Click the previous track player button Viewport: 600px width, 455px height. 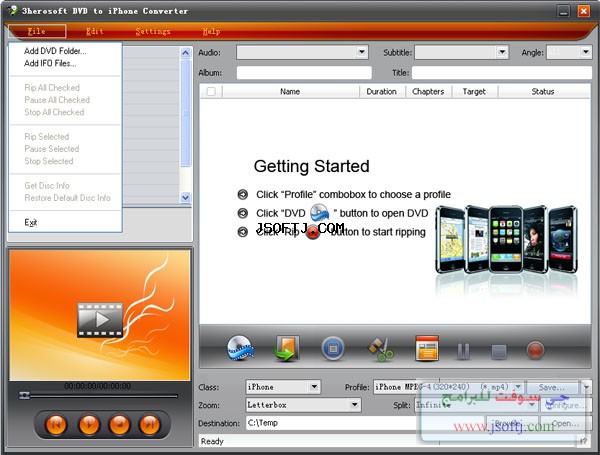56,424
